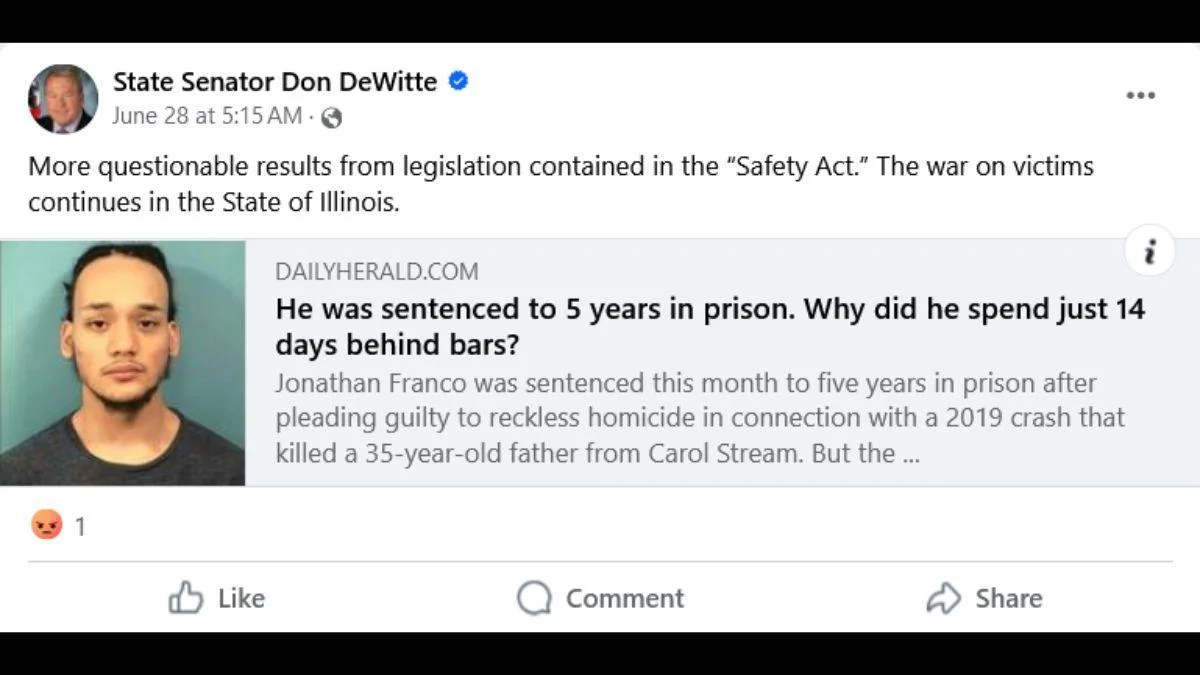Click the blue verified badge icon
Screen dimensions: 1200x675
[458, 81]
